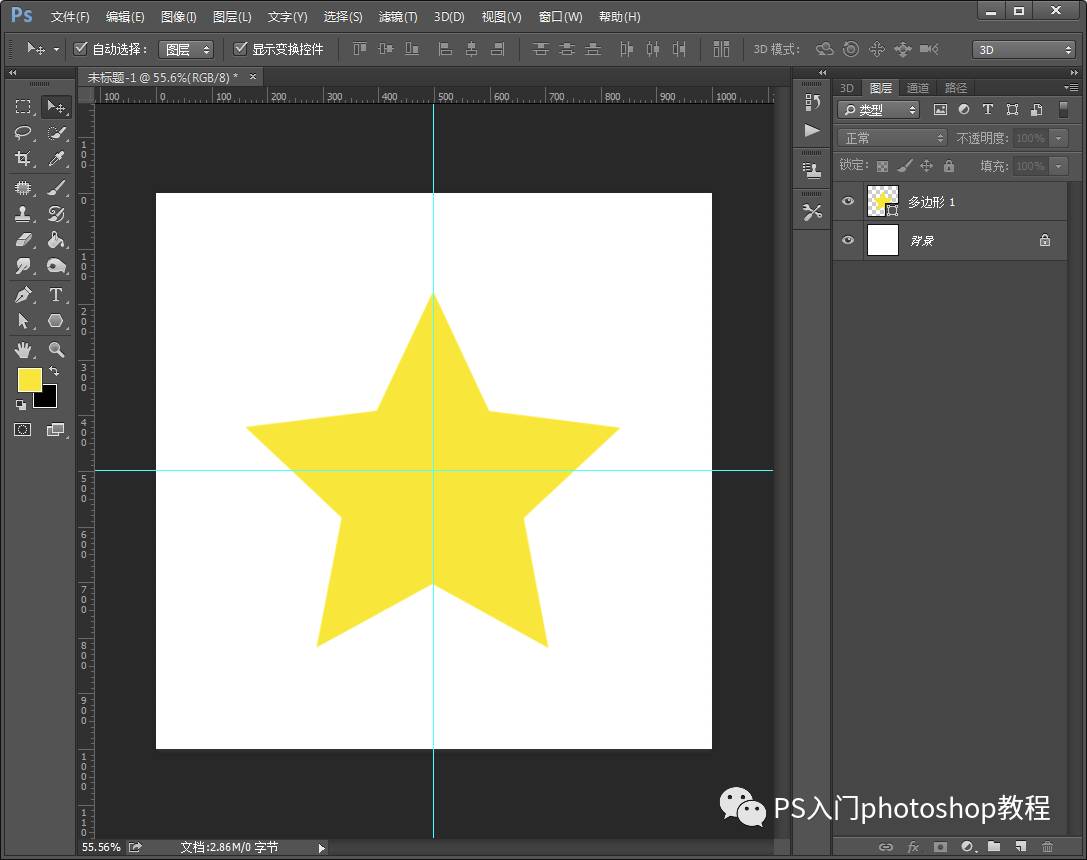Create a new layer group
The image size is (1087, 860).
pos(994,847)
